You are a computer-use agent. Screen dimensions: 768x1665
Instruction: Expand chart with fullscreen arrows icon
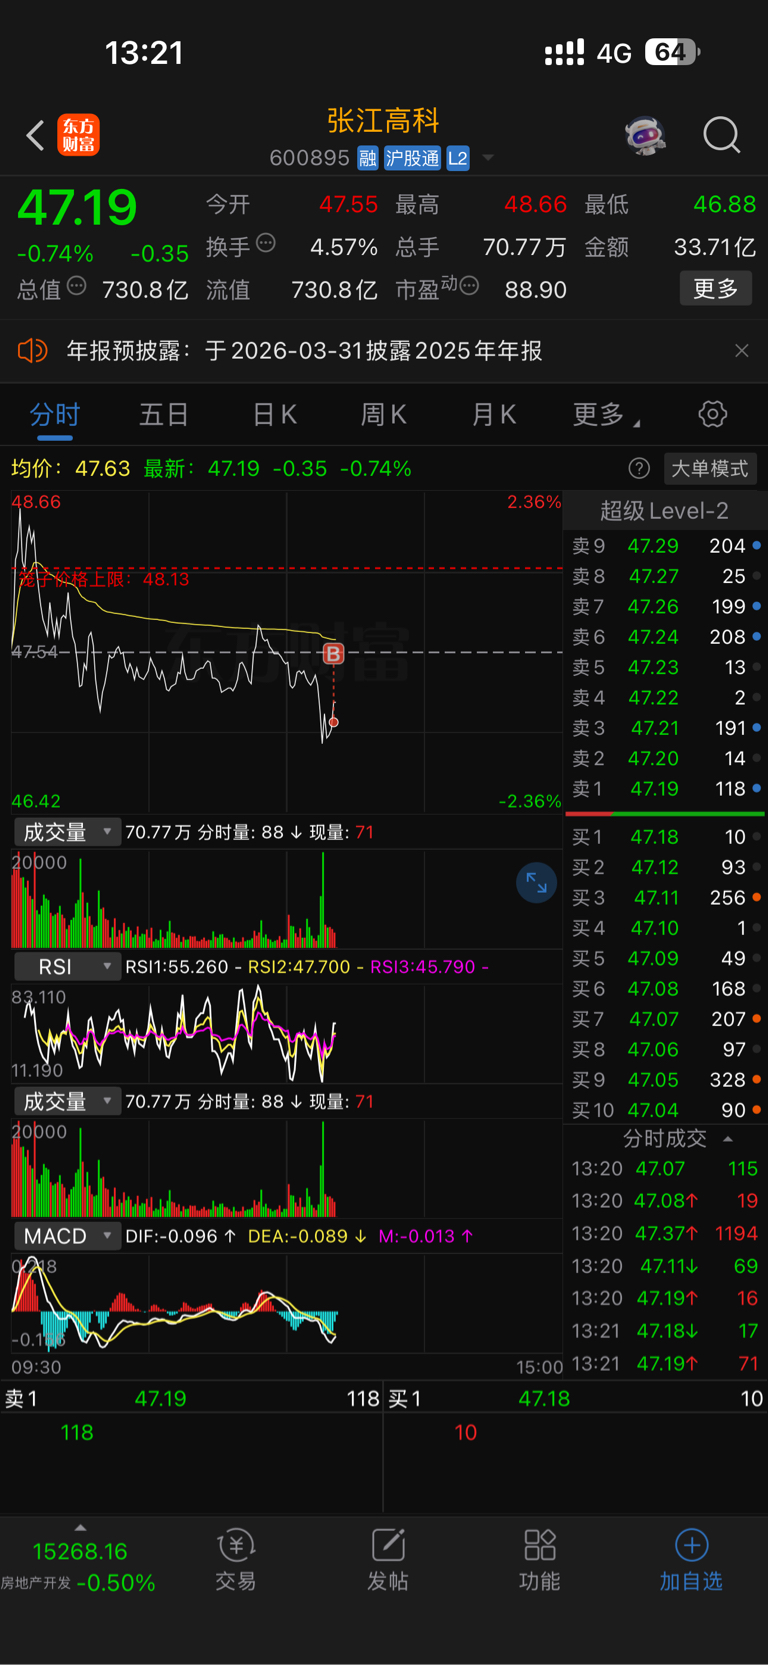pyautogui.click(x=536, y=882)
